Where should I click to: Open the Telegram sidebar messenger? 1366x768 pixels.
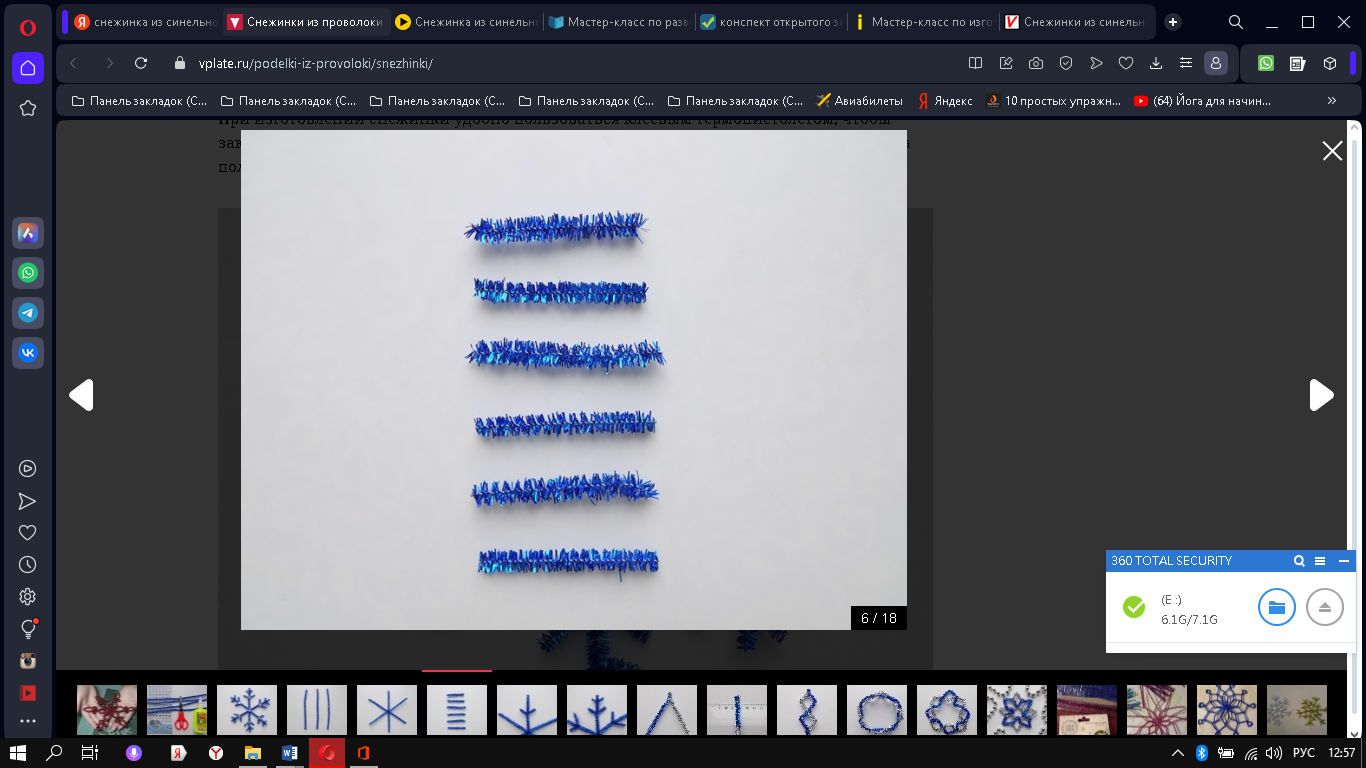point(28,313)
